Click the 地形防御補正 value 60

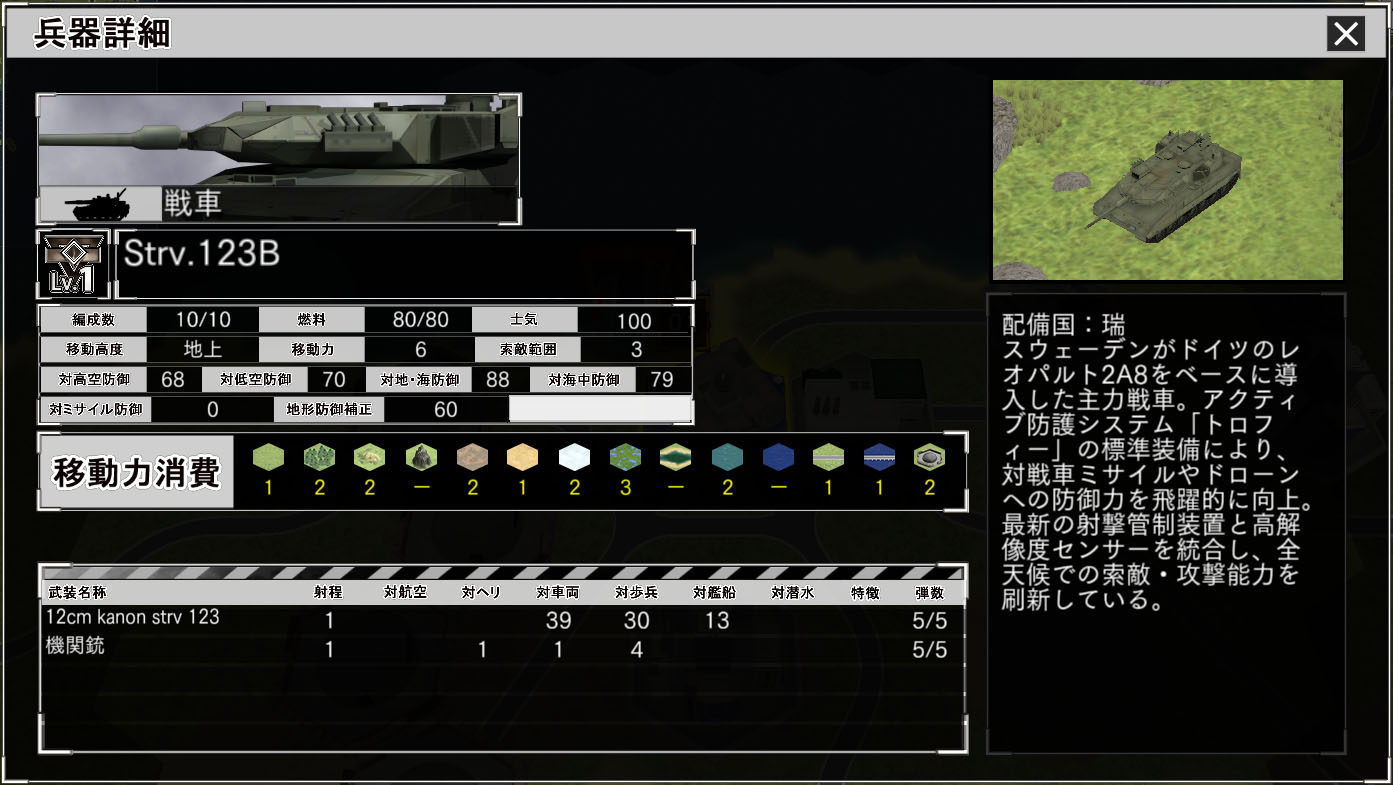tap(446, 410)
